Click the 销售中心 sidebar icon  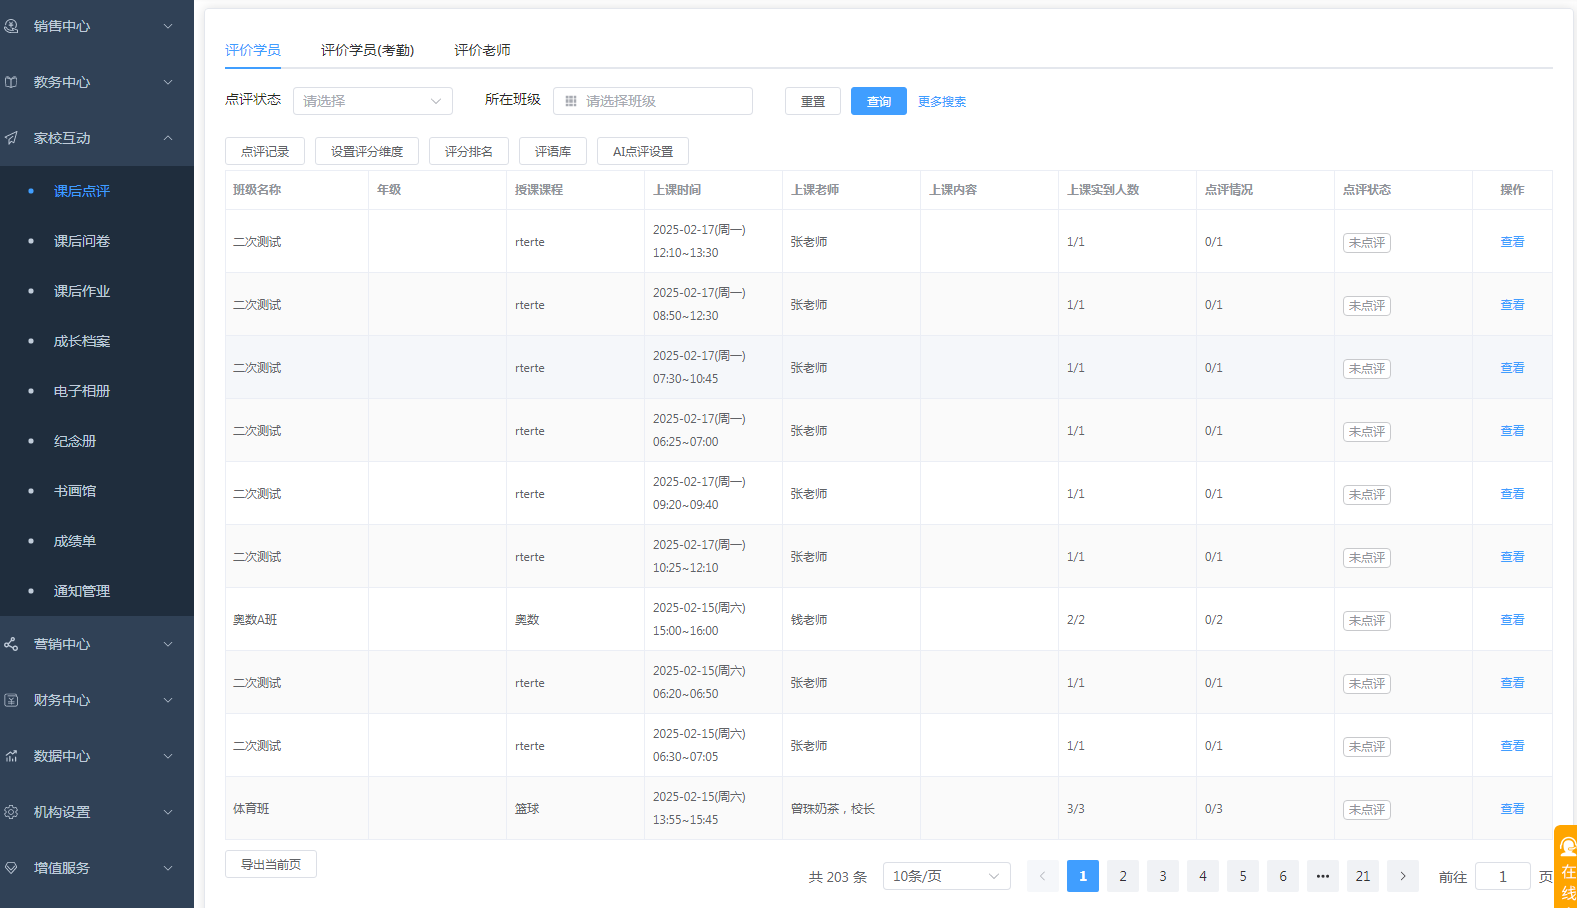tap(11, 26)
